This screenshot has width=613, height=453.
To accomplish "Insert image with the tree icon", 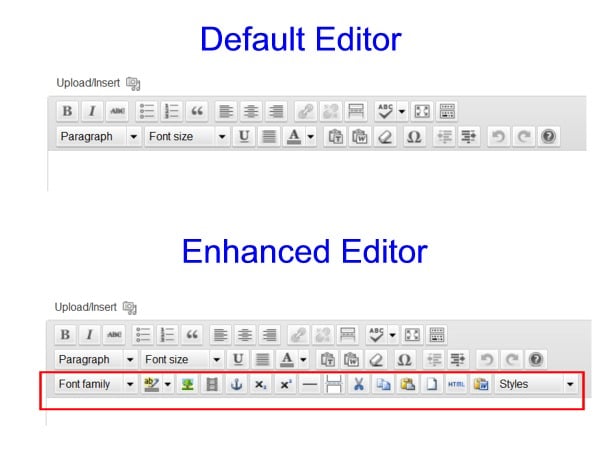I will [187, 384].
